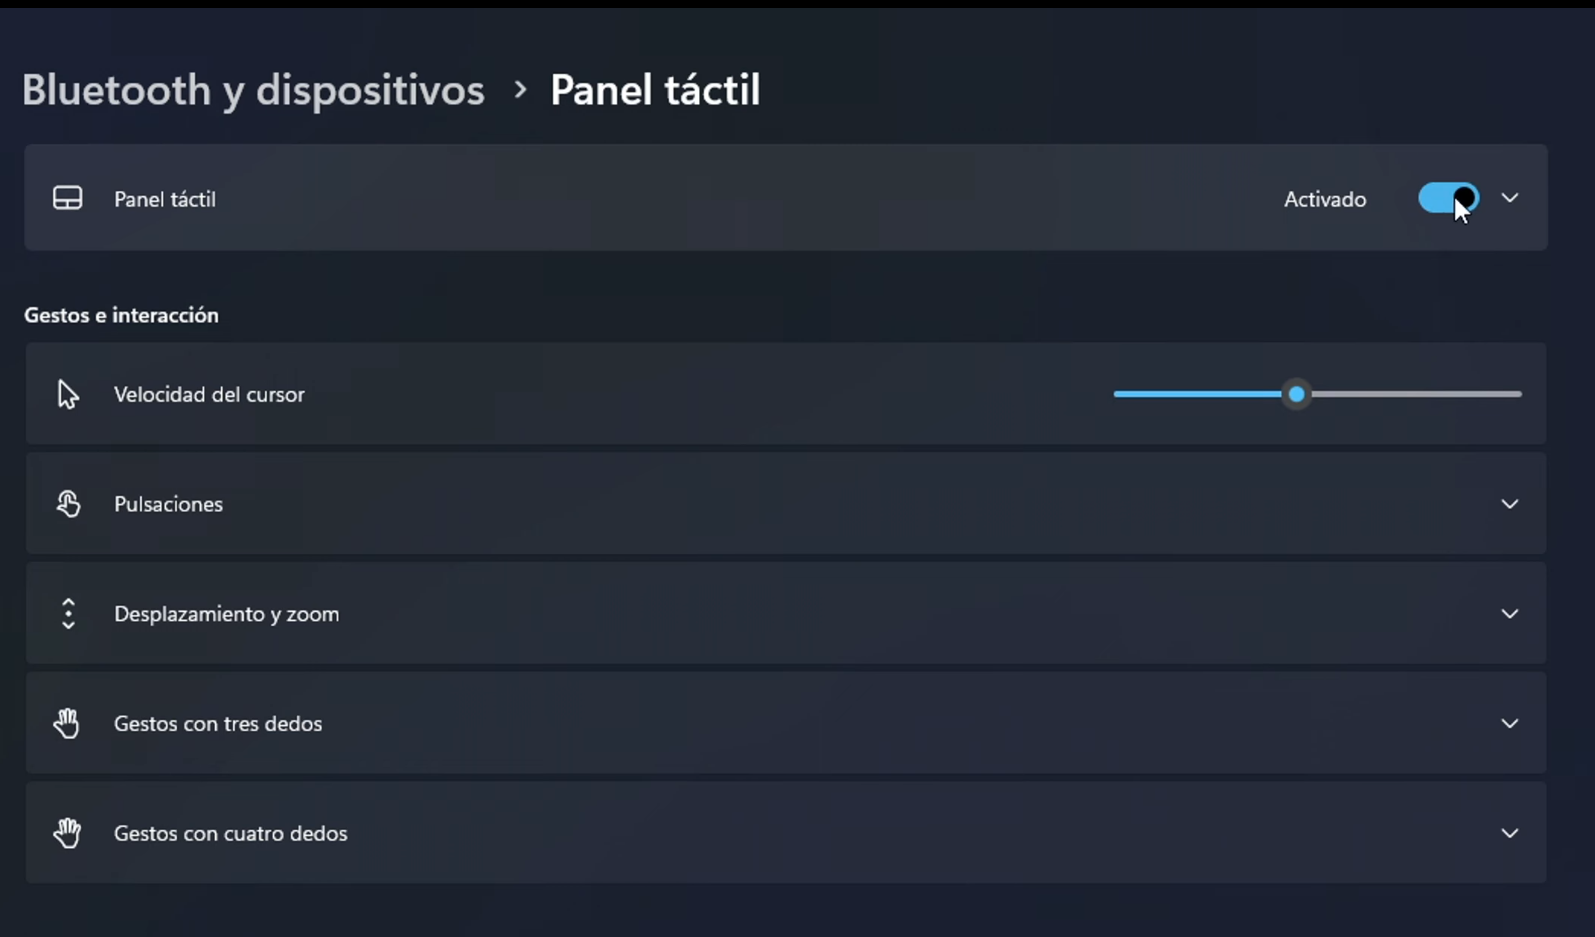1595x937 pixels.
Task: Select the cursor arrow icon near Velocidad del cursor
Action: point(68,394)
